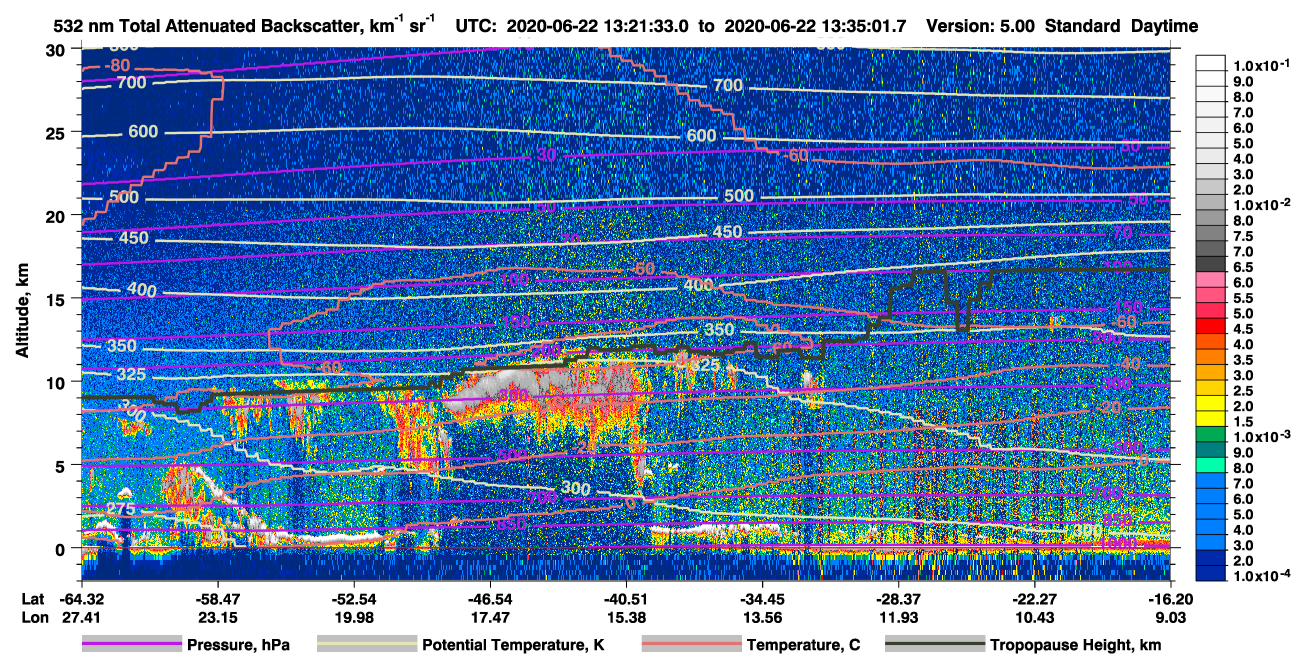Click latitude value -52.54
The image size is (1300, 667).
click(353, 599)
